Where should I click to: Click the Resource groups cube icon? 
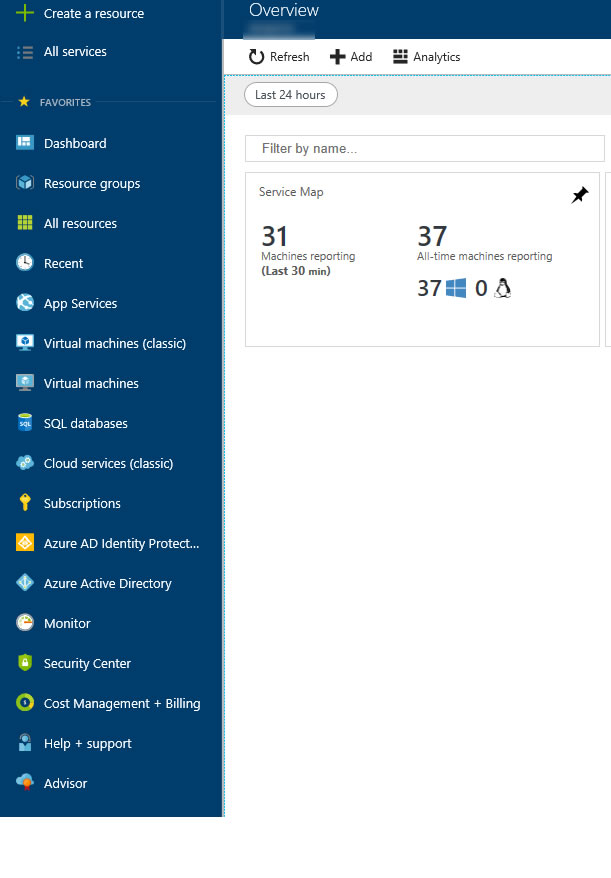tap(25, 184)
